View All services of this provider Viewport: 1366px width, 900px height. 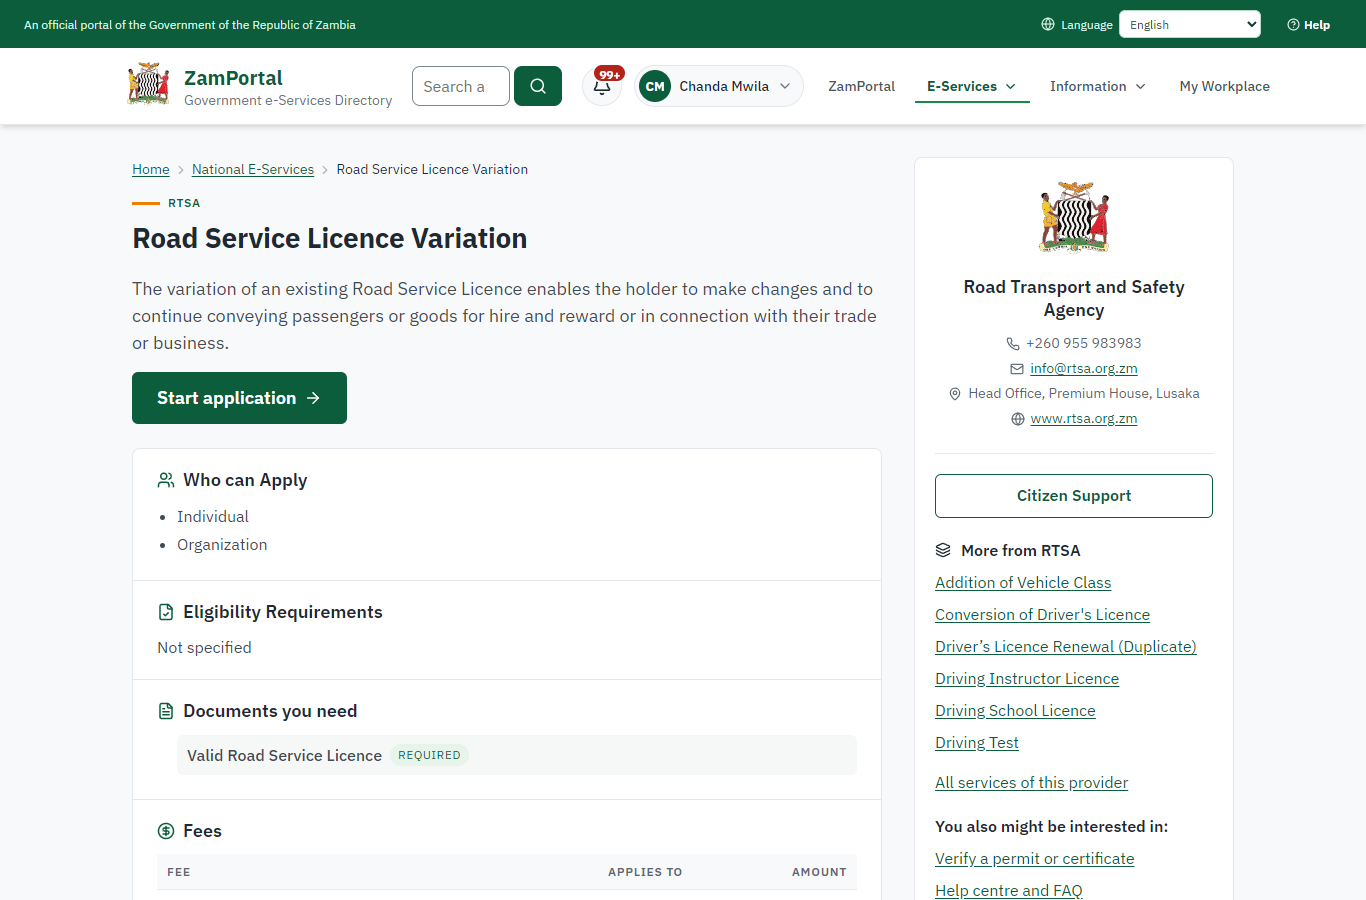[1031, 782]
